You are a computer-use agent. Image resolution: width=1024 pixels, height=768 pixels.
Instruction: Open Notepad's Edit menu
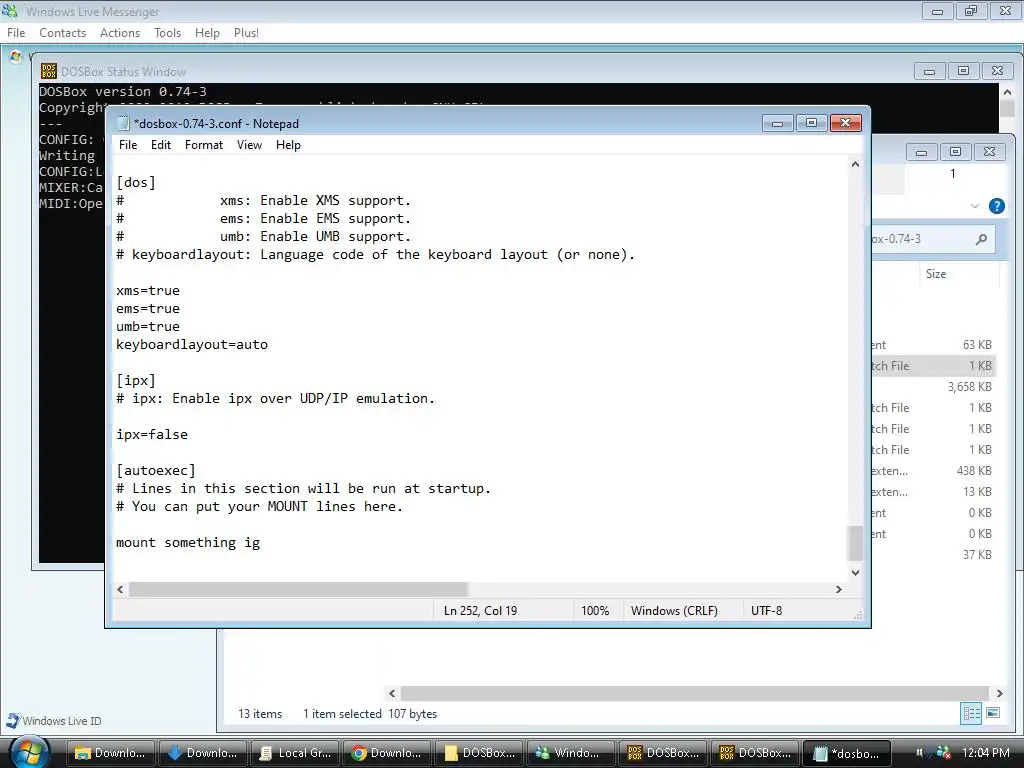coord(161,145)
